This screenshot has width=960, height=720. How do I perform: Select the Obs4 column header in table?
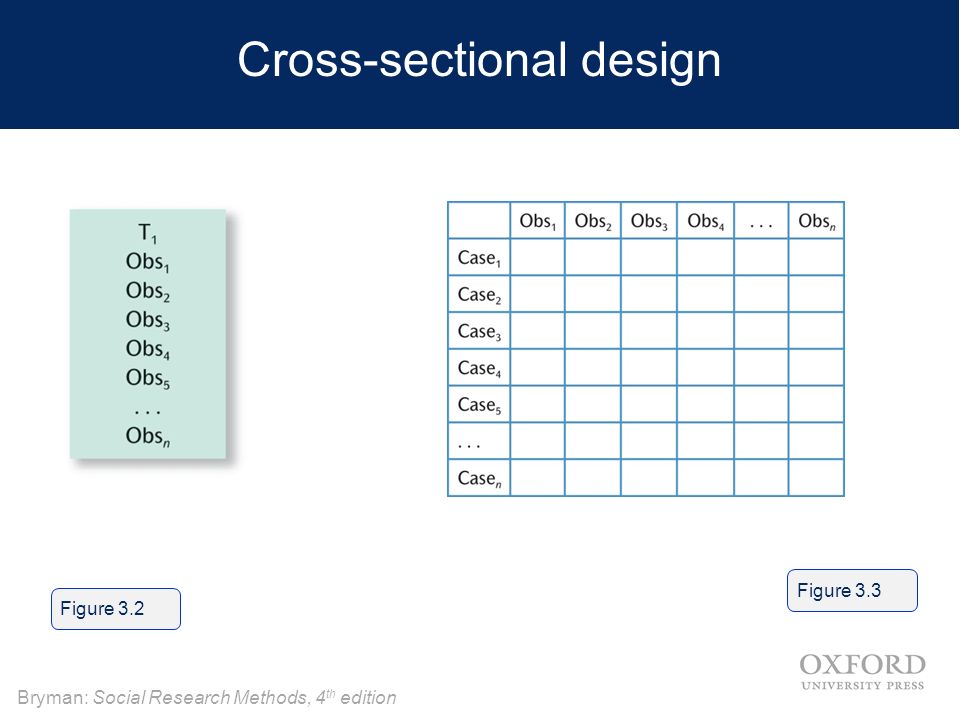[705, 220]
